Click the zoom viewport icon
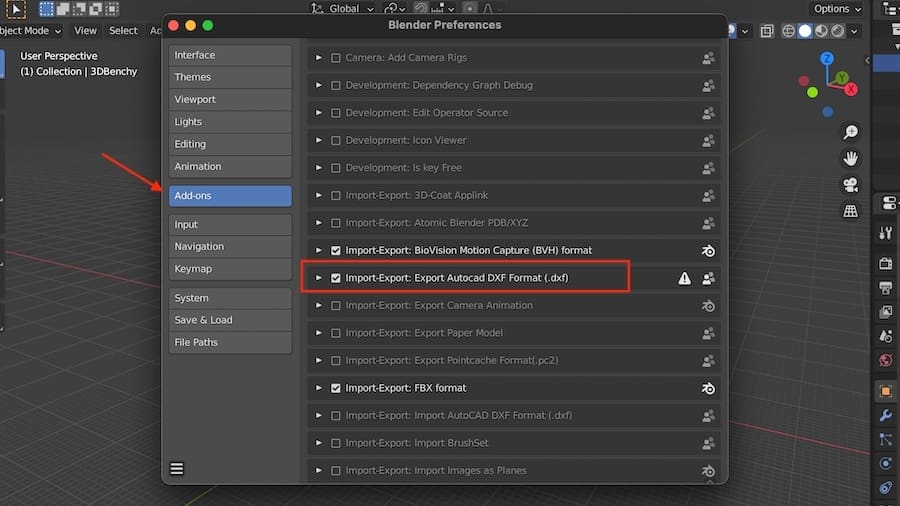Viewport: 900px width, 506px height. pyautogui.click(x=851, y=132)
